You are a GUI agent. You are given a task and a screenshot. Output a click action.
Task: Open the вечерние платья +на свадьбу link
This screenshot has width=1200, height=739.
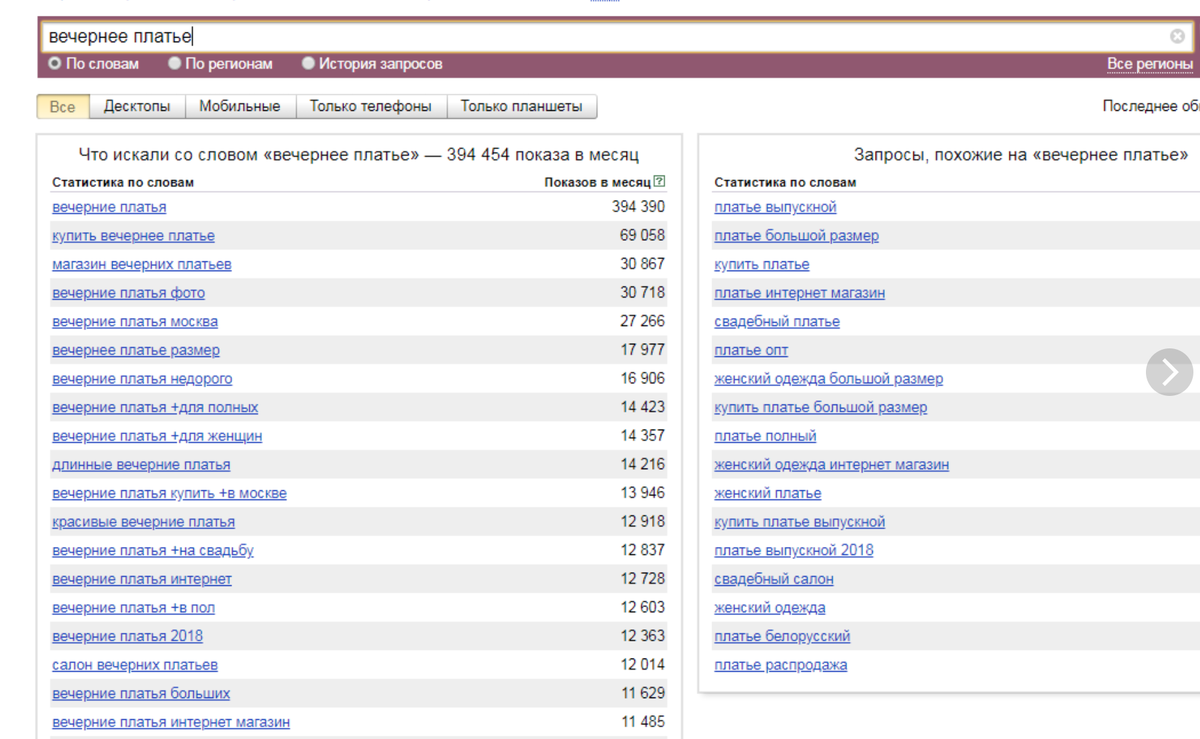pos(153,550)
